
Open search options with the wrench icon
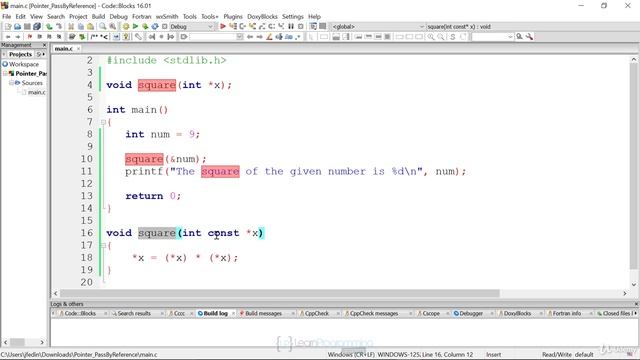click(529, 37)
